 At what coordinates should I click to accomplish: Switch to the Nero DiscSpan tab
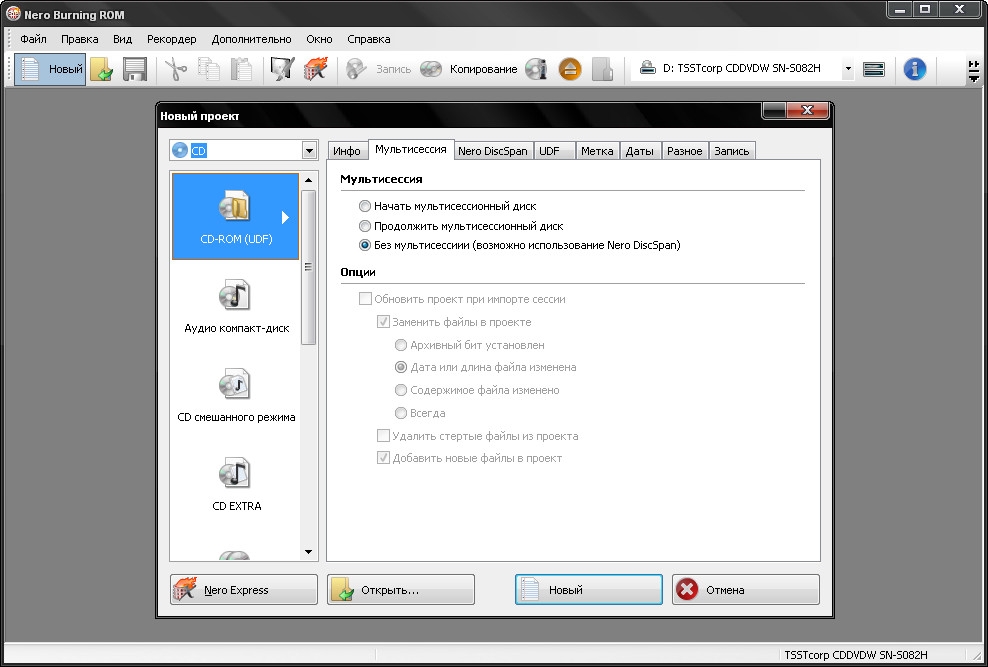(x=492, y=151)
